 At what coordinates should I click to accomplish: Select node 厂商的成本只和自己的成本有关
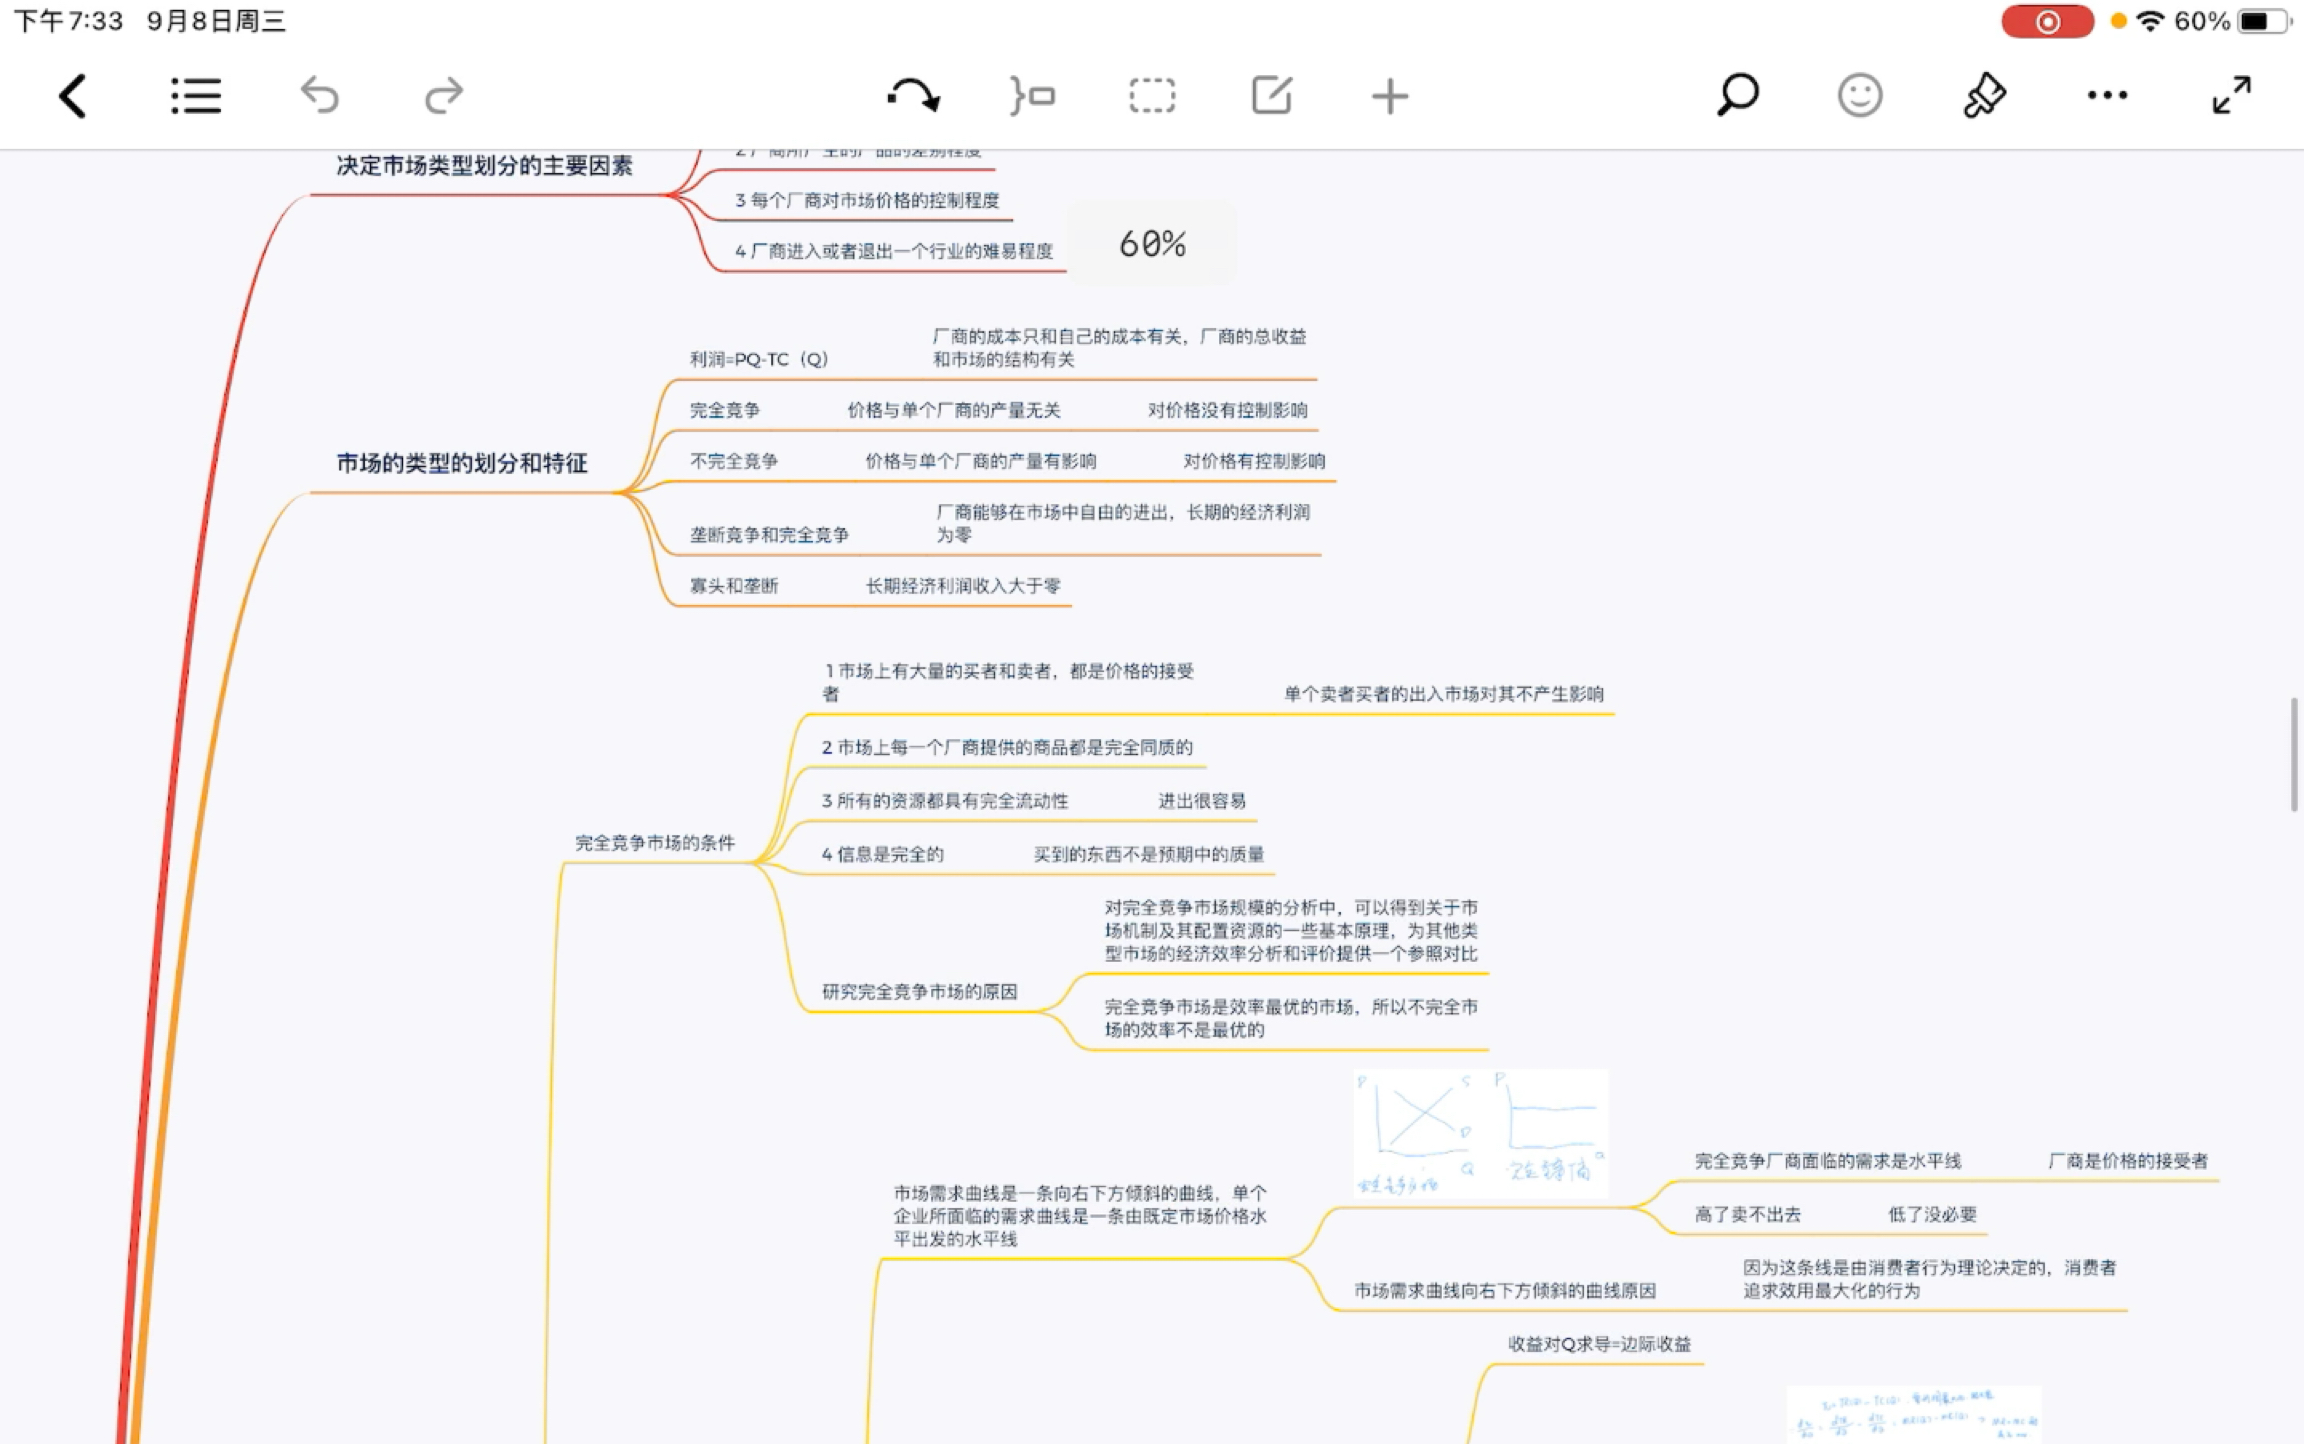tap(1119, 347)
